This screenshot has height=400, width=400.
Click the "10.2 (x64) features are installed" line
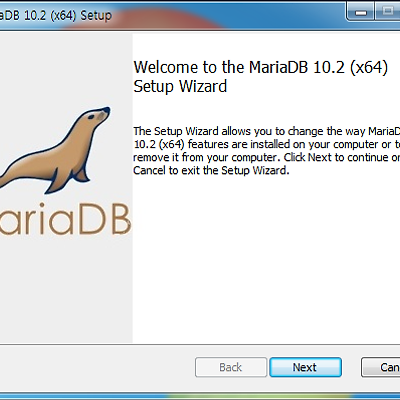pyautogui.click(x=267, y=144)
